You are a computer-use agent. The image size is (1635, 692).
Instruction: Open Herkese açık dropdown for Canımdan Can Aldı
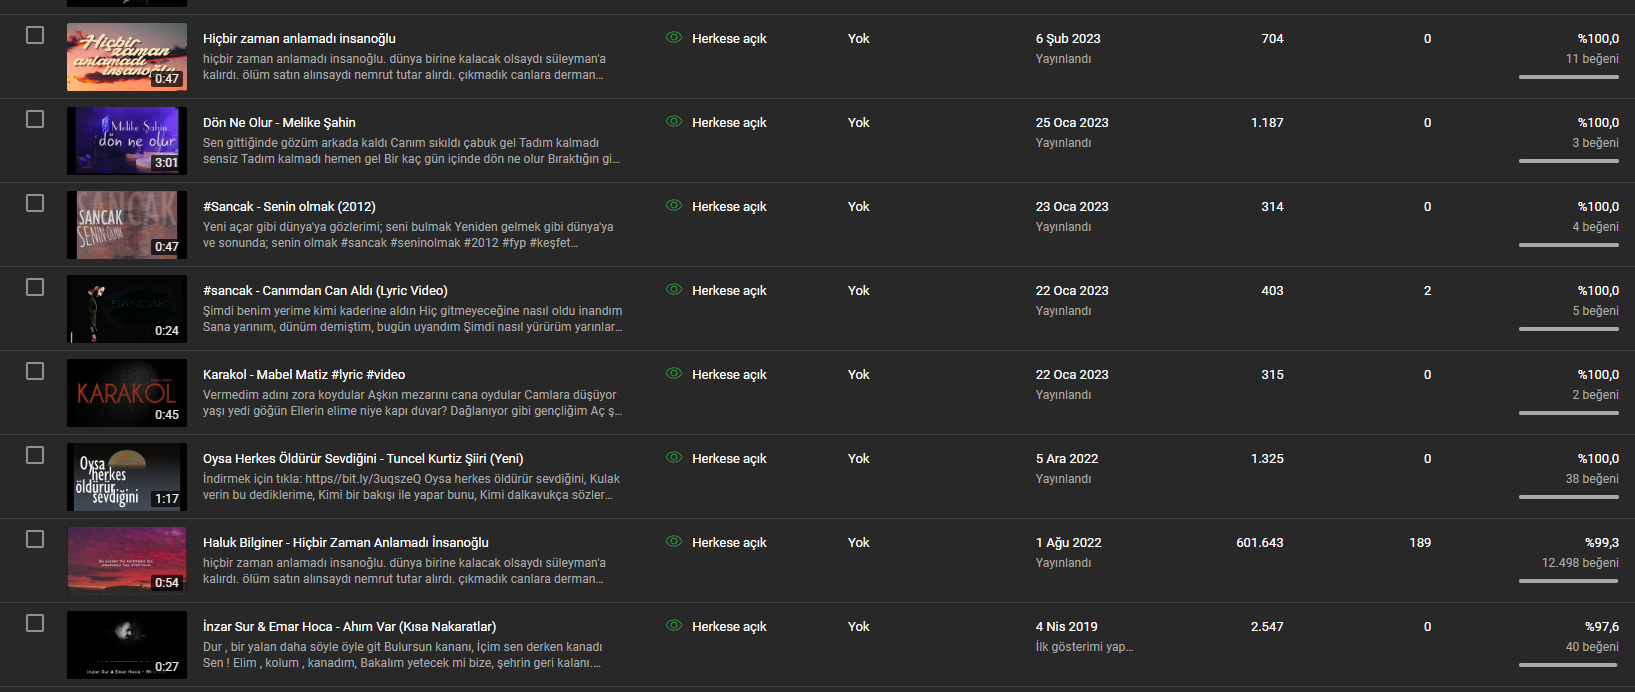click(x=729, y=290)
